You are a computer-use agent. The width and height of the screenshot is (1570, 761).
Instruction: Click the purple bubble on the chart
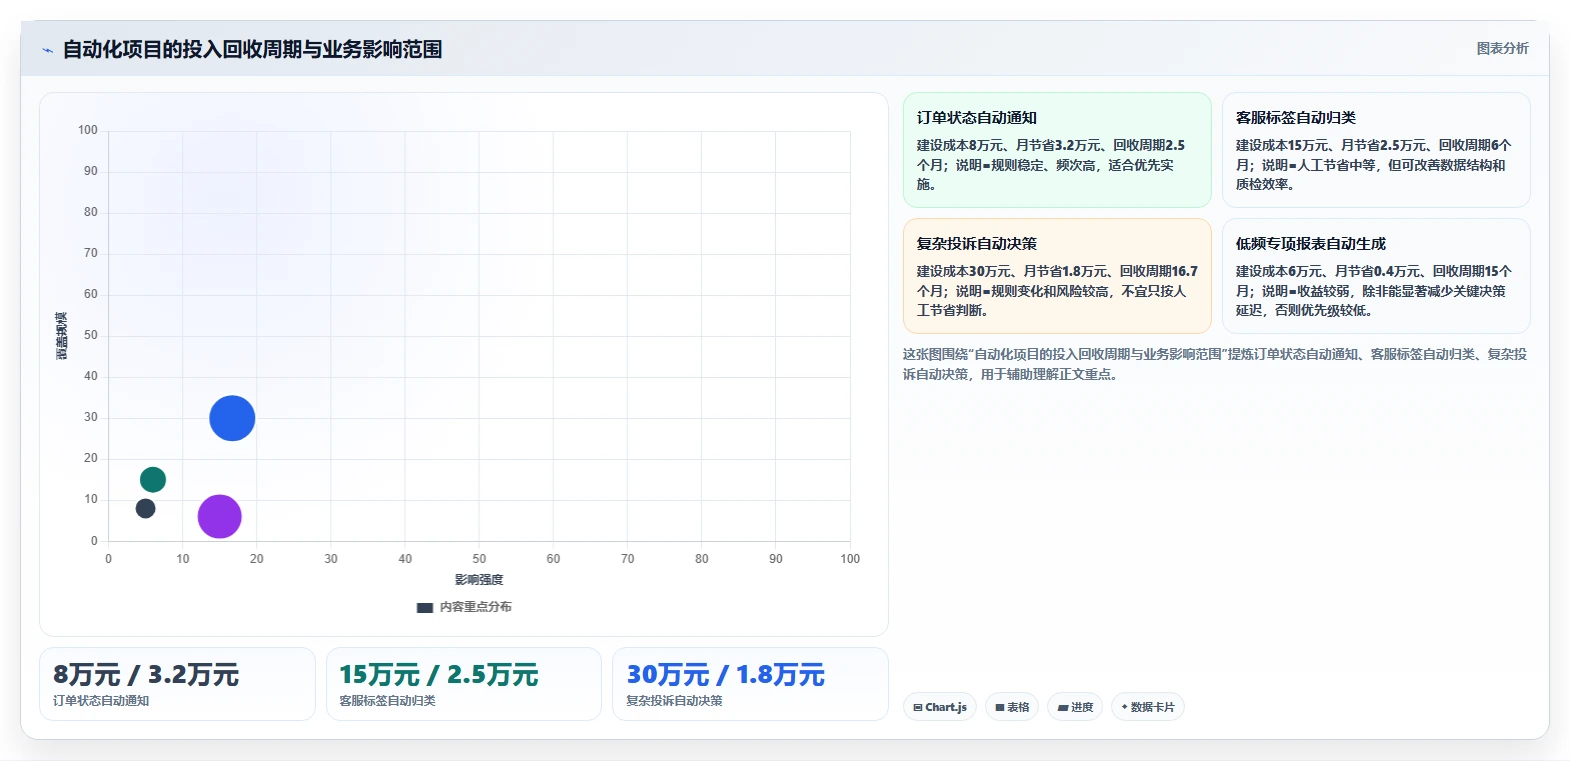pyautogui.click(x=220, y=517)
